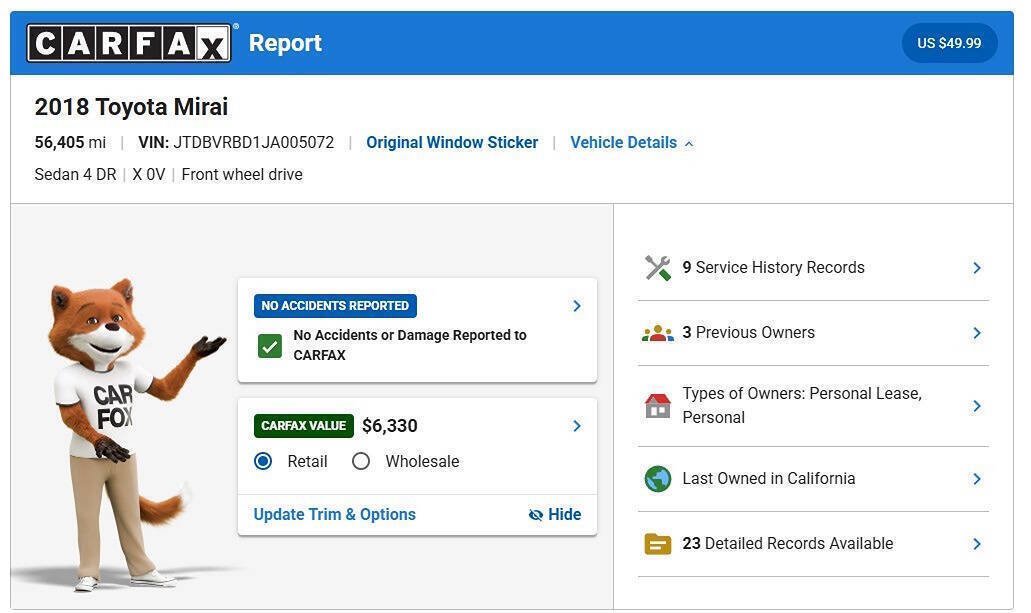The image size is (1031, 613).
Task: Click the house Types of Owners icon
Action: coord(658,406)
